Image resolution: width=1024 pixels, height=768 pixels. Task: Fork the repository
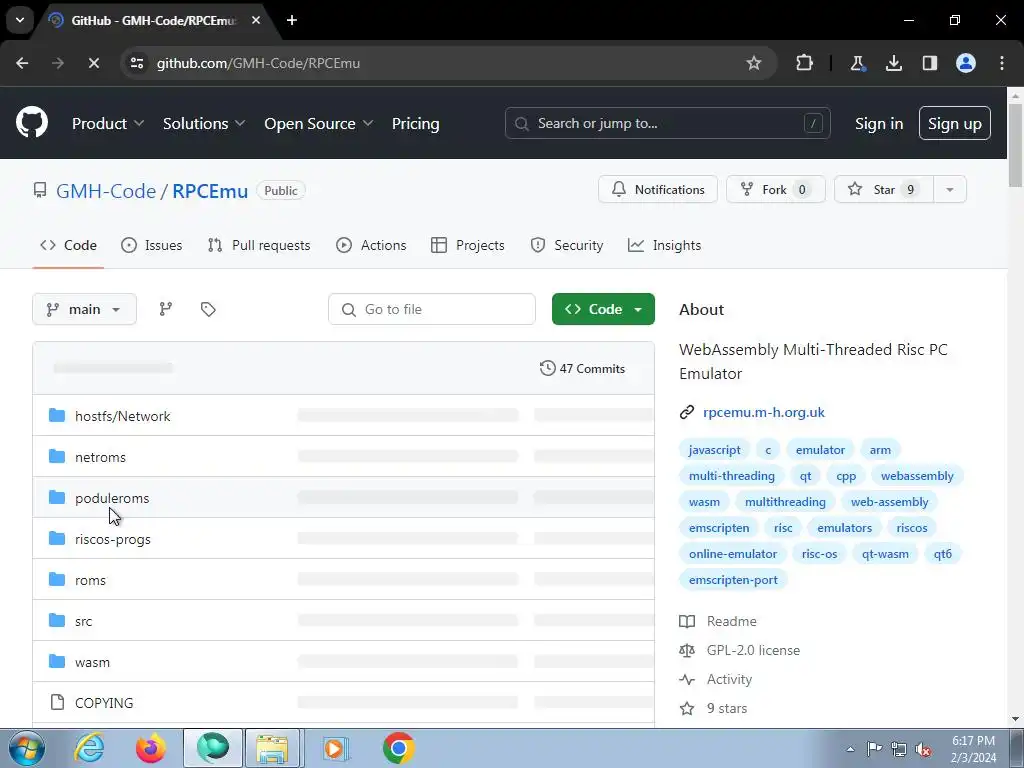(775, 189)
